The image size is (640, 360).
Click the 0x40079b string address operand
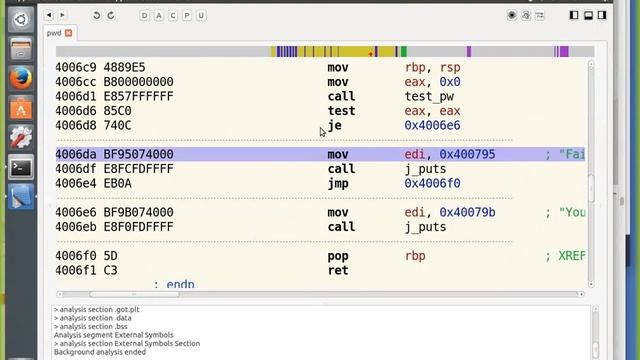point(467,212)
